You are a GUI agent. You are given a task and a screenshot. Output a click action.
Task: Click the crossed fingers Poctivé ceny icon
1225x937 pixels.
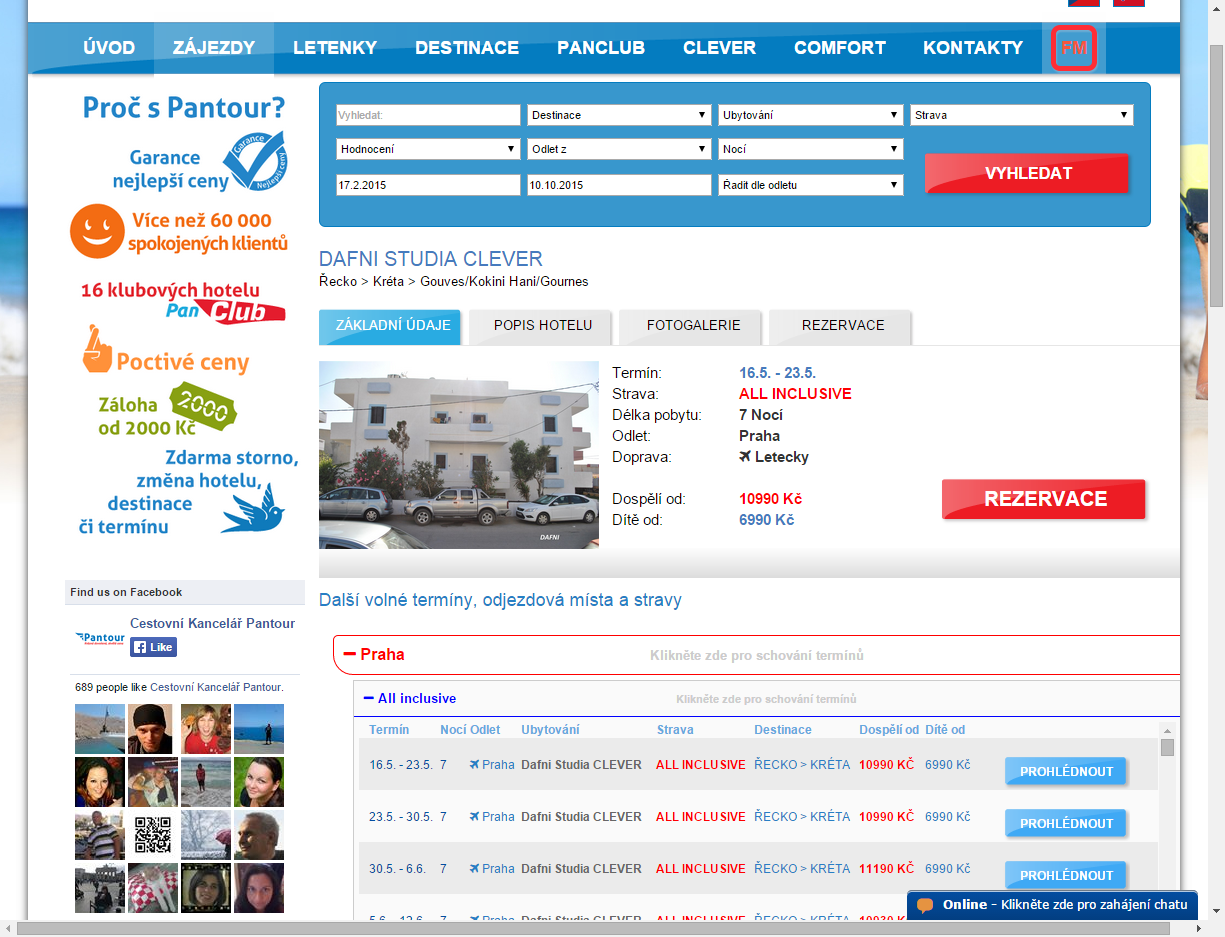click(x=97, y=350)
